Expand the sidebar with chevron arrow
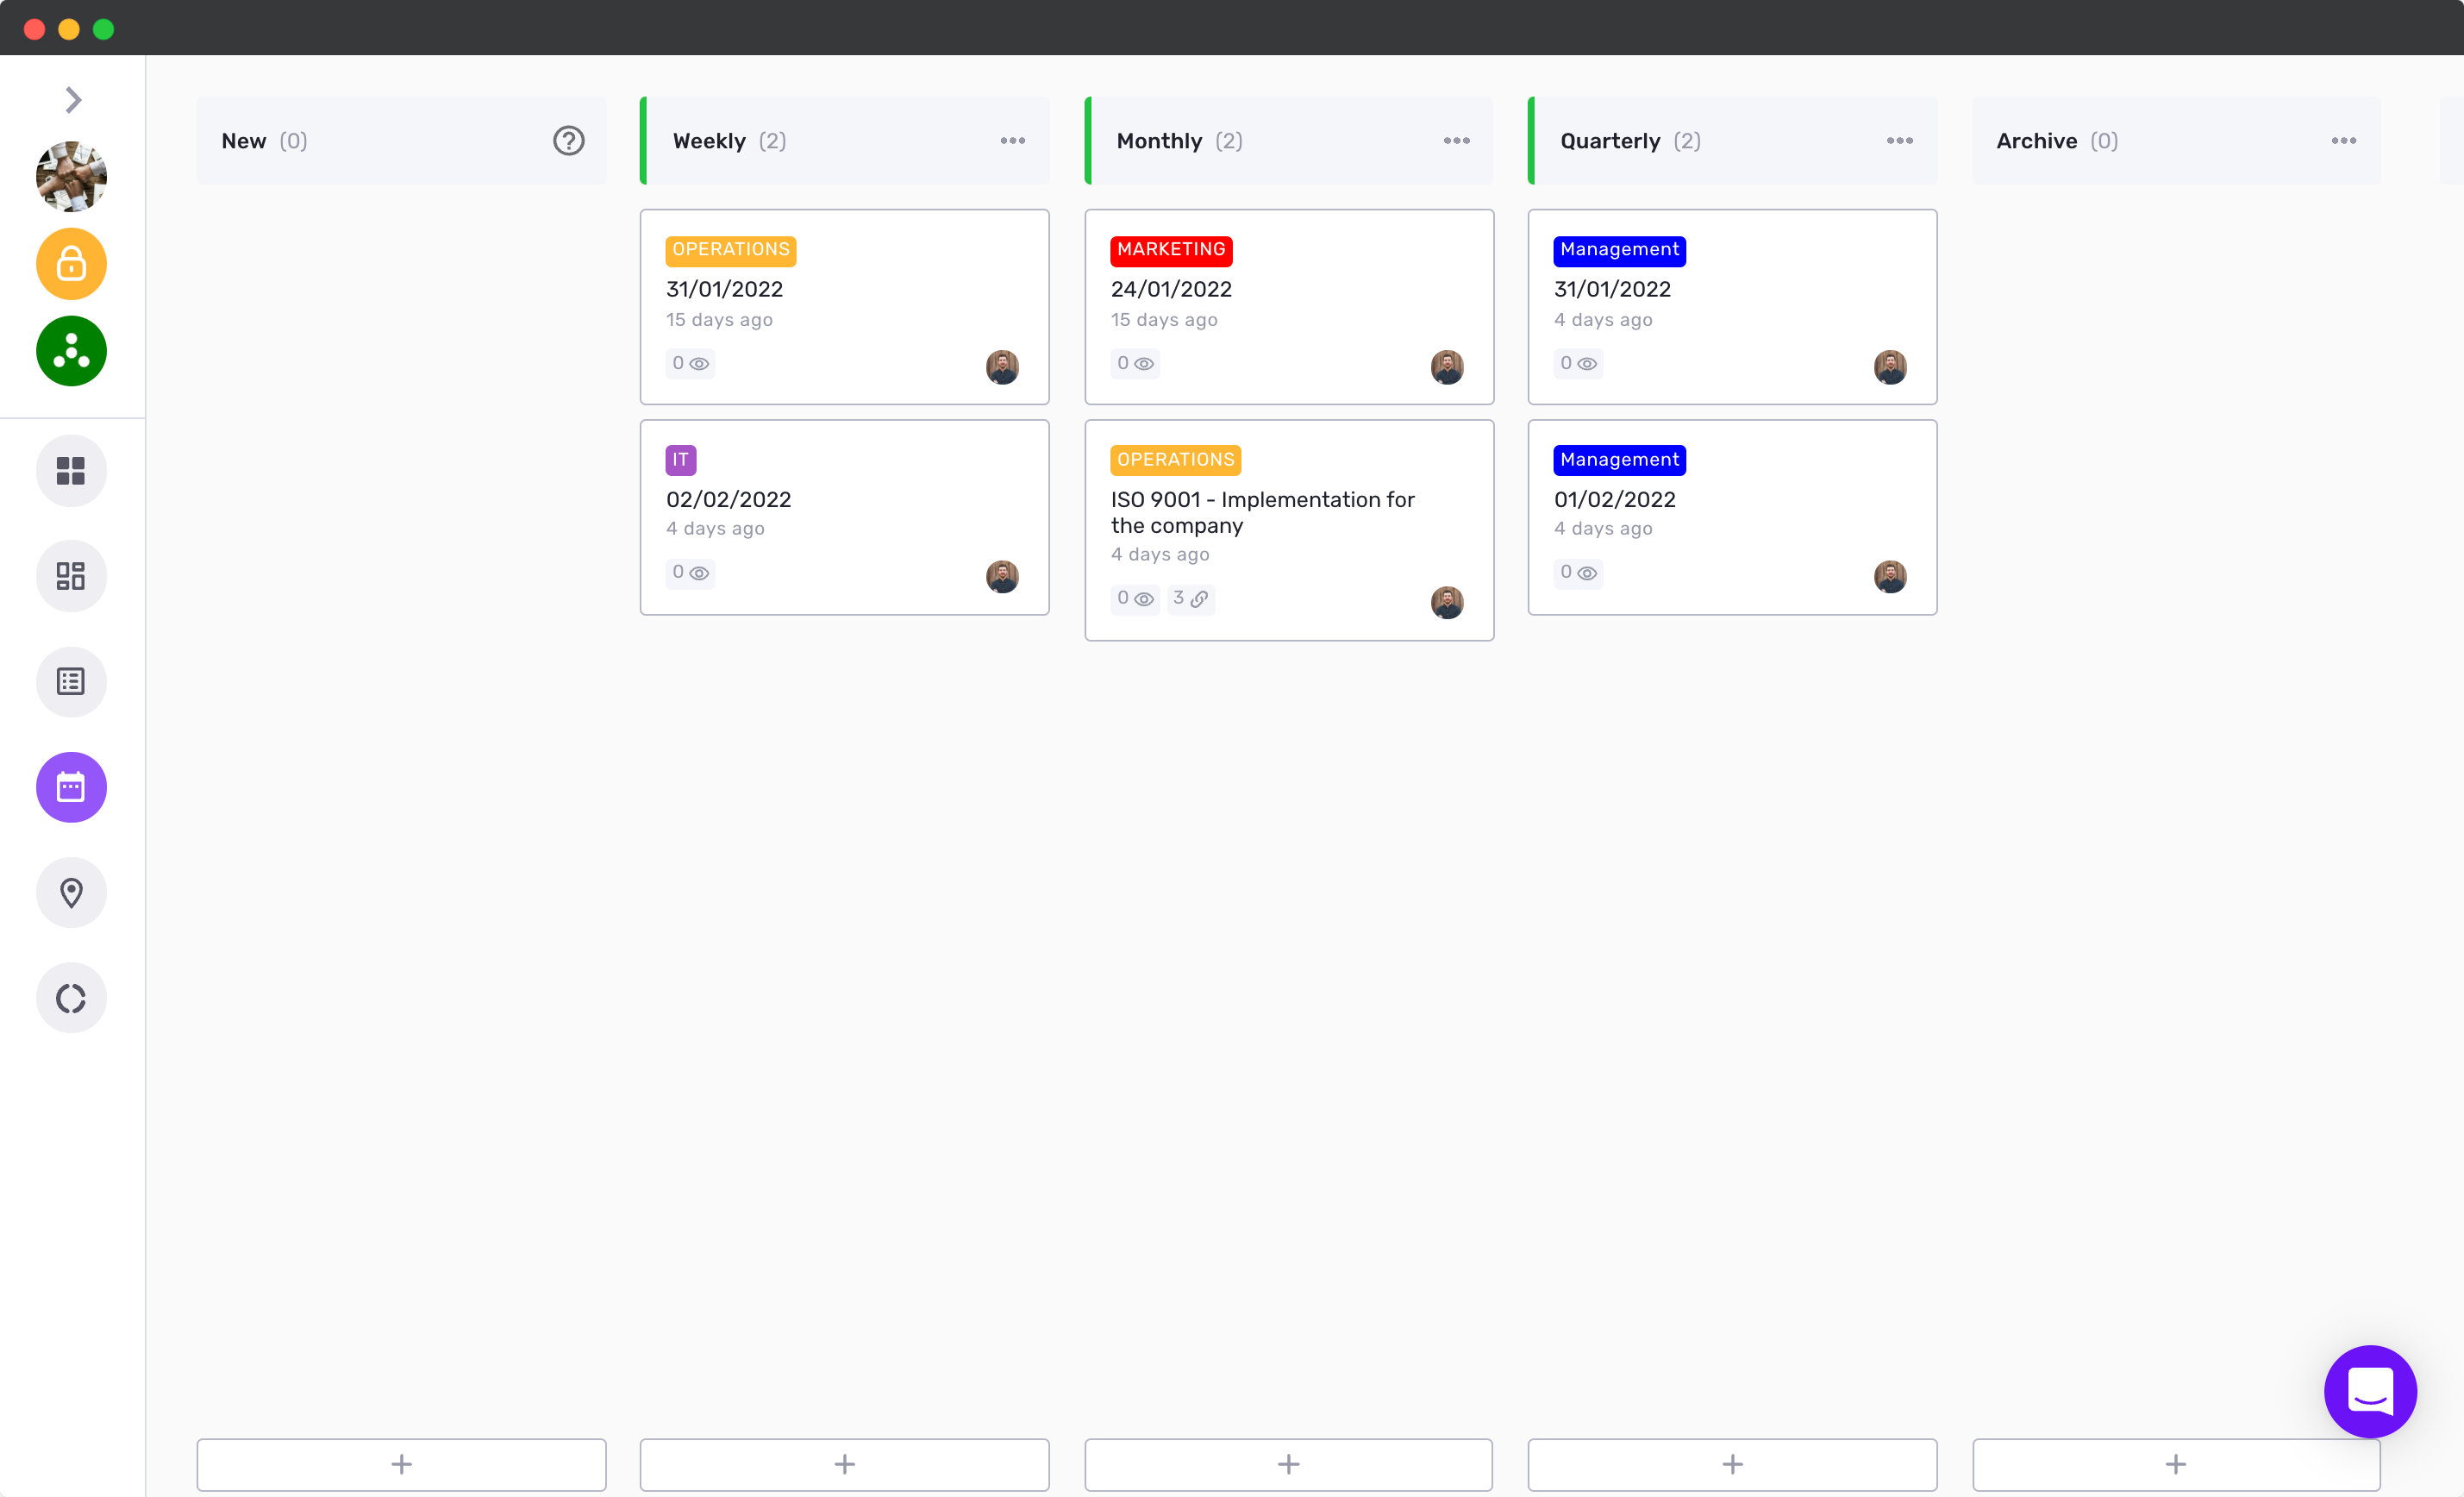Viewport: 2464px width, 1497px height. [73, 100]
